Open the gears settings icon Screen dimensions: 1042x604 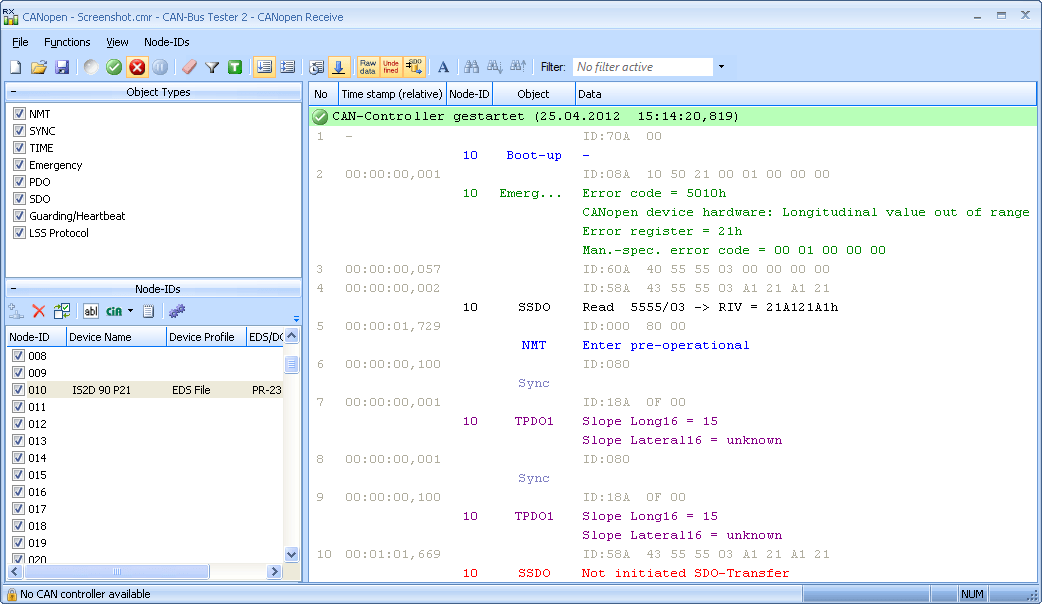tap(177, 311)
